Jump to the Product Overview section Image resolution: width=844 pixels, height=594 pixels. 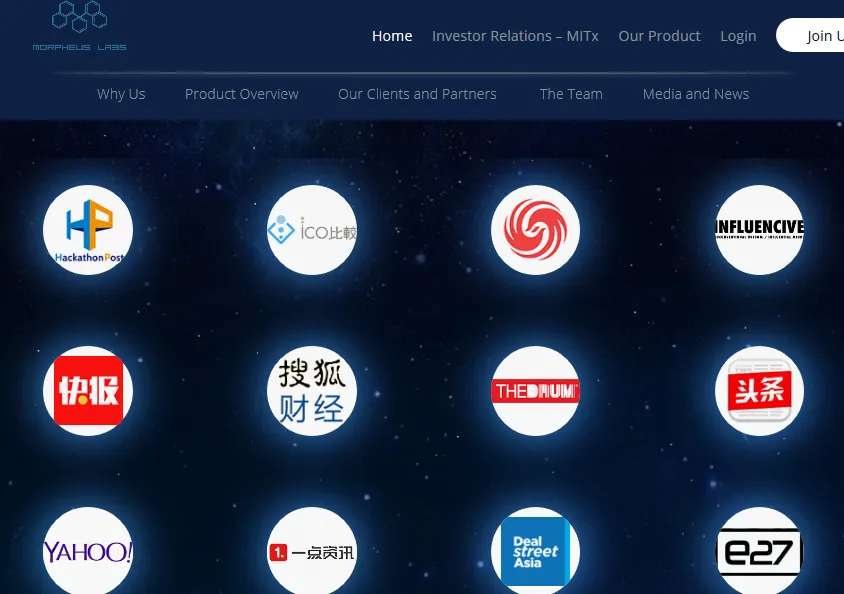tap(242, 94)
